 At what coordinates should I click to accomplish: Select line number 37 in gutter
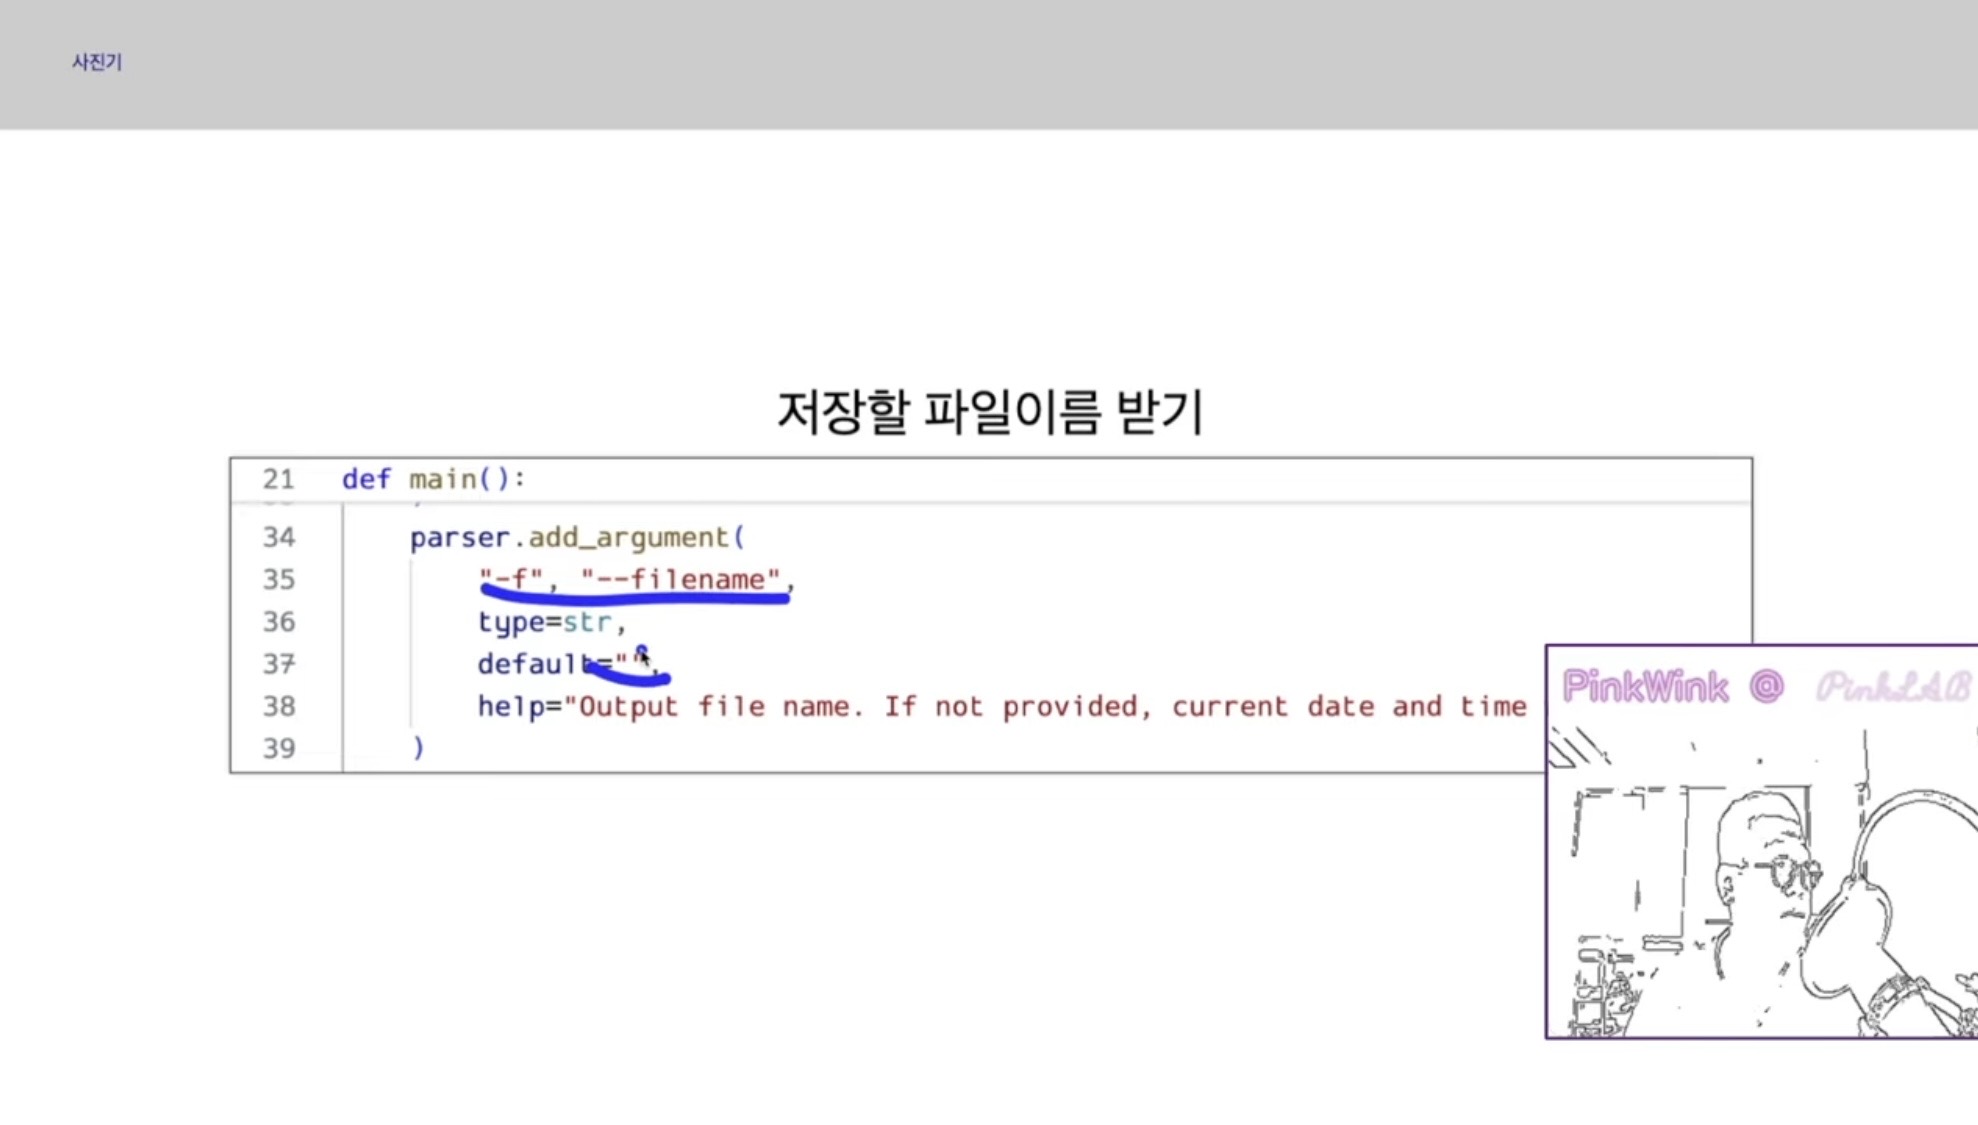point(278,664)
